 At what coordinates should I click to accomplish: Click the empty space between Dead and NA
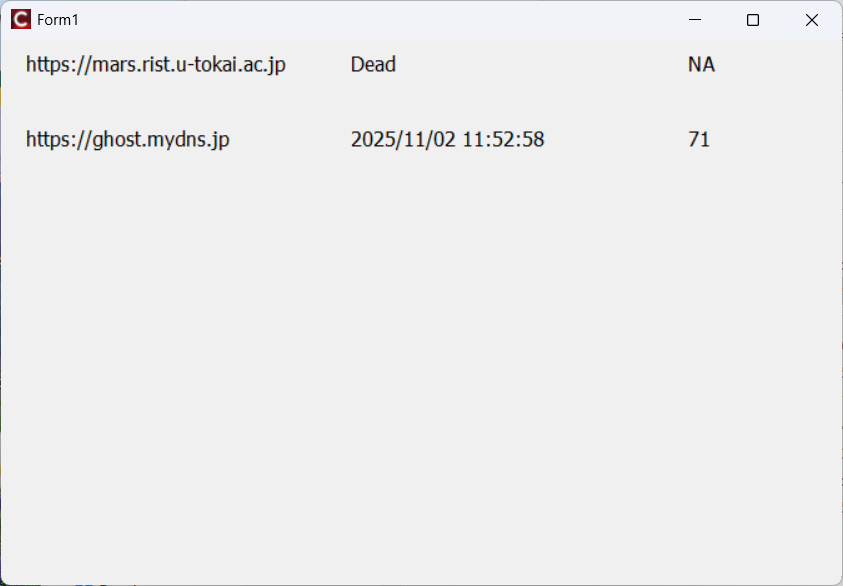point(542,65)
